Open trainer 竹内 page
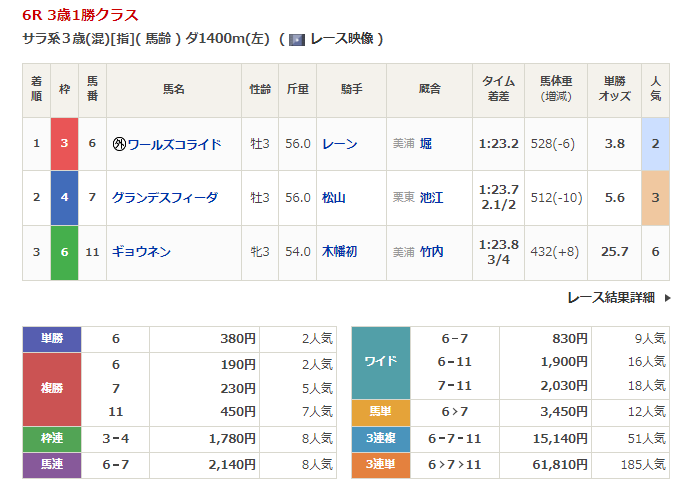Image resolution: width=687 pixels, height=485 pixels. tap(432, 251)
